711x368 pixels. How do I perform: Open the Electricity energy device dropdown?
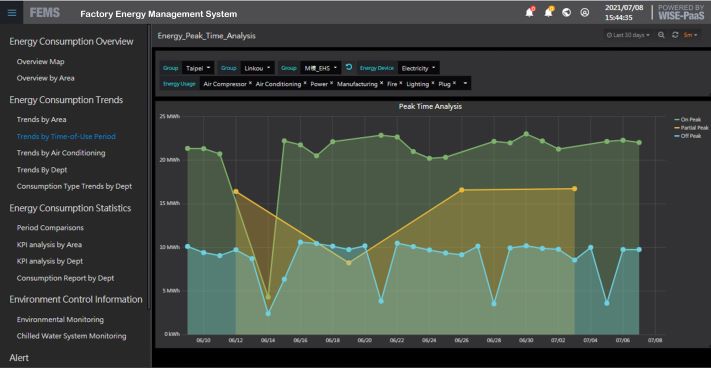[x=419, y=68]
